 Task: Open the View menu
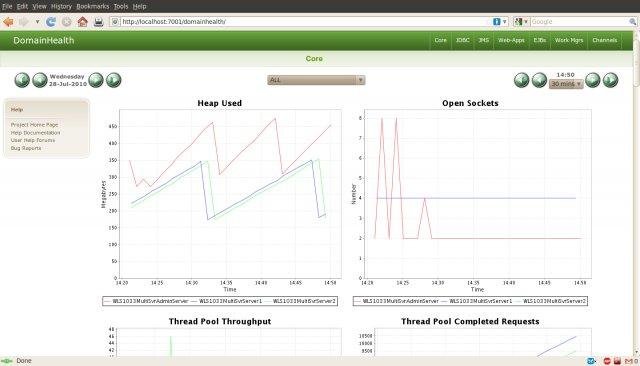(x=39, y=6)
